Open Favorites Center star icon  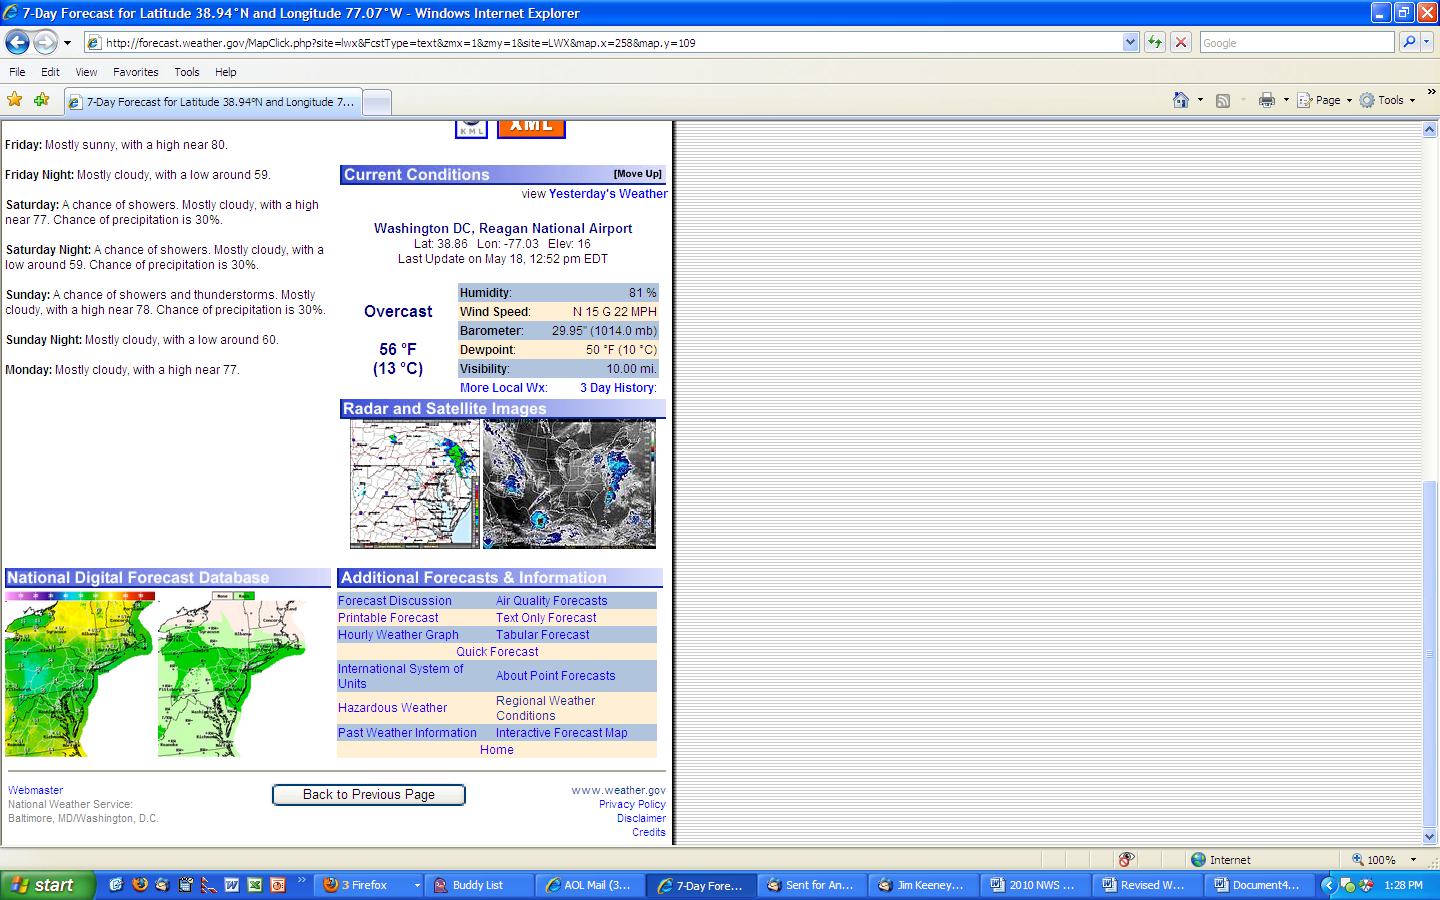[x=15, y=100]
